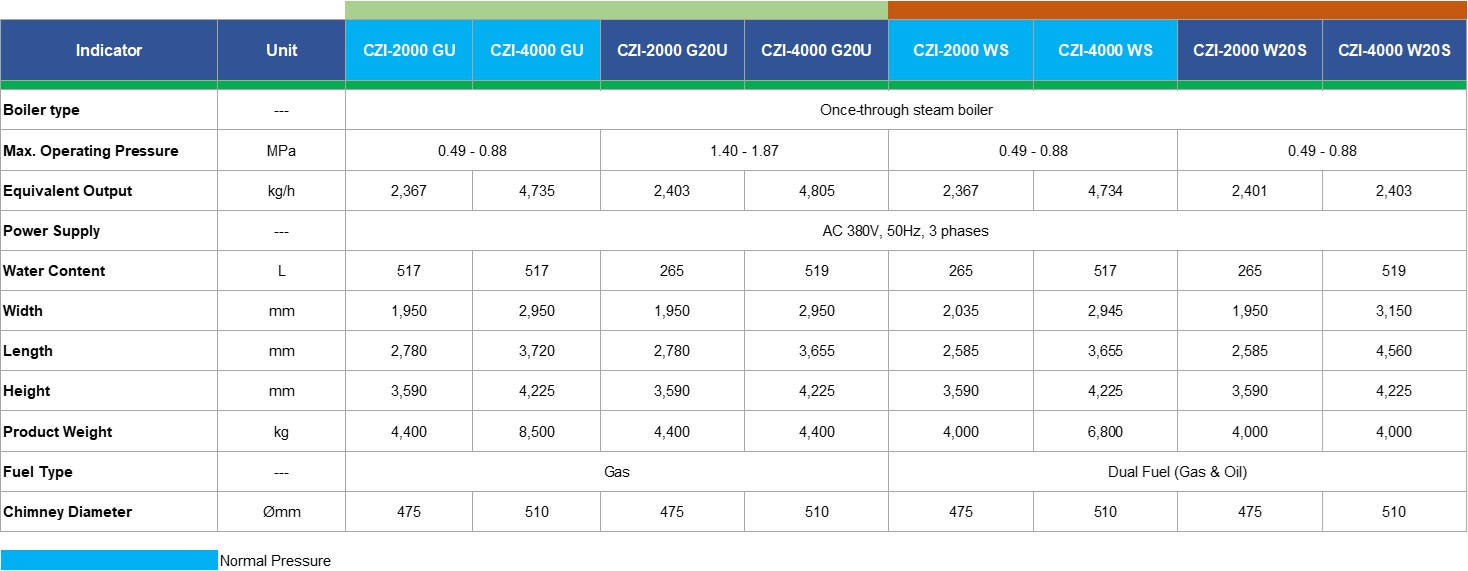This screenshot has height=571, width=1468.
Task: Select the Chimney Diameter row label
Action: pos(68,512)
